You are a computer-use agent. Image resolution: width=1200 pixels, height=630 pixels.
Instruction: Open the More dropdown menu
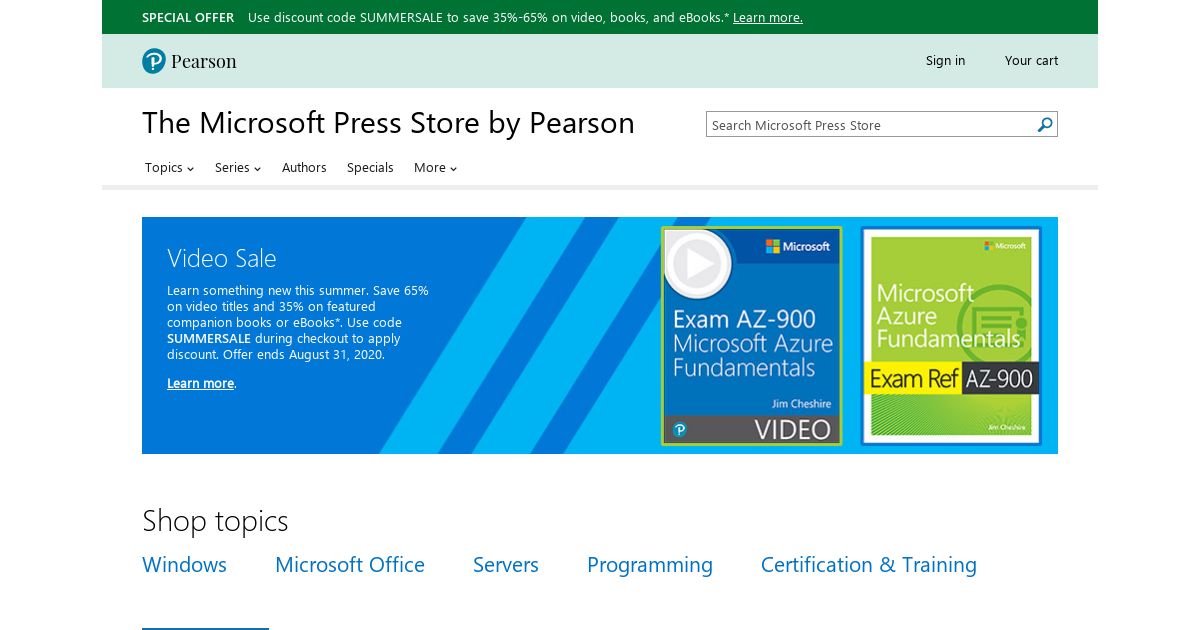tap(435, 168)
